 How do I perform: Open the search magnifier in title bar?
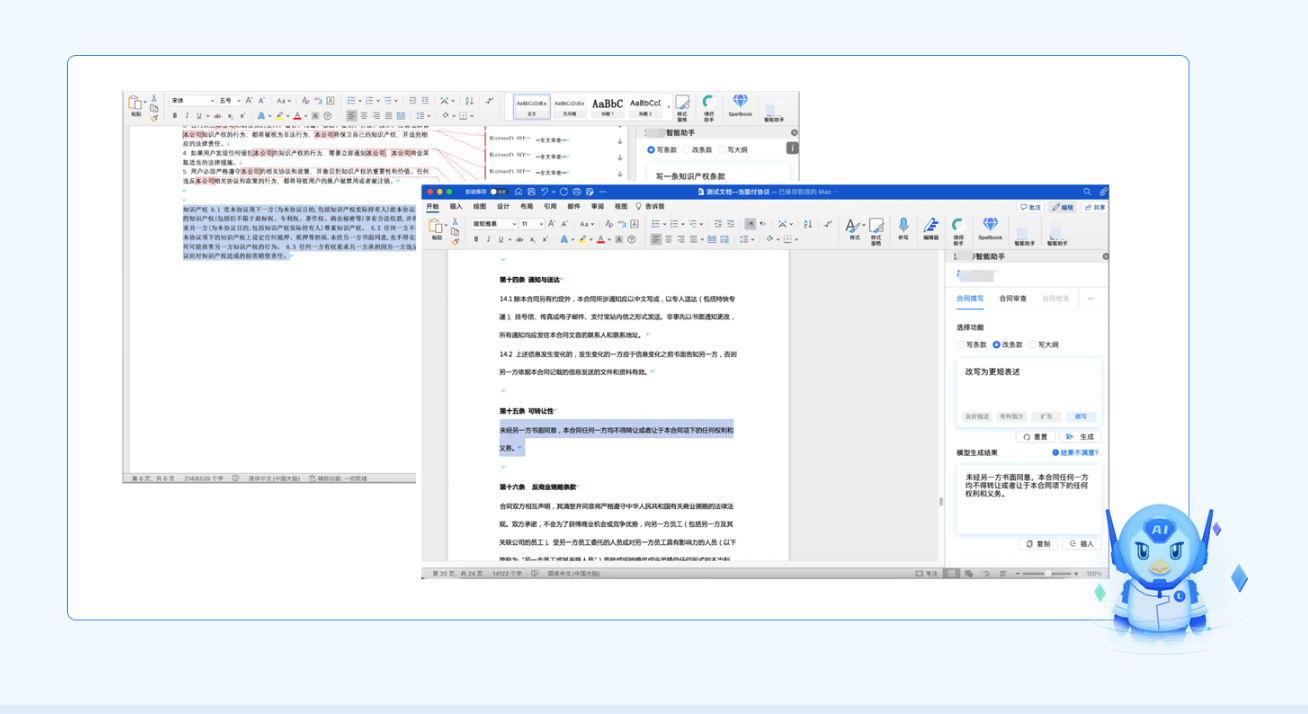click(x=1087, y=192)
